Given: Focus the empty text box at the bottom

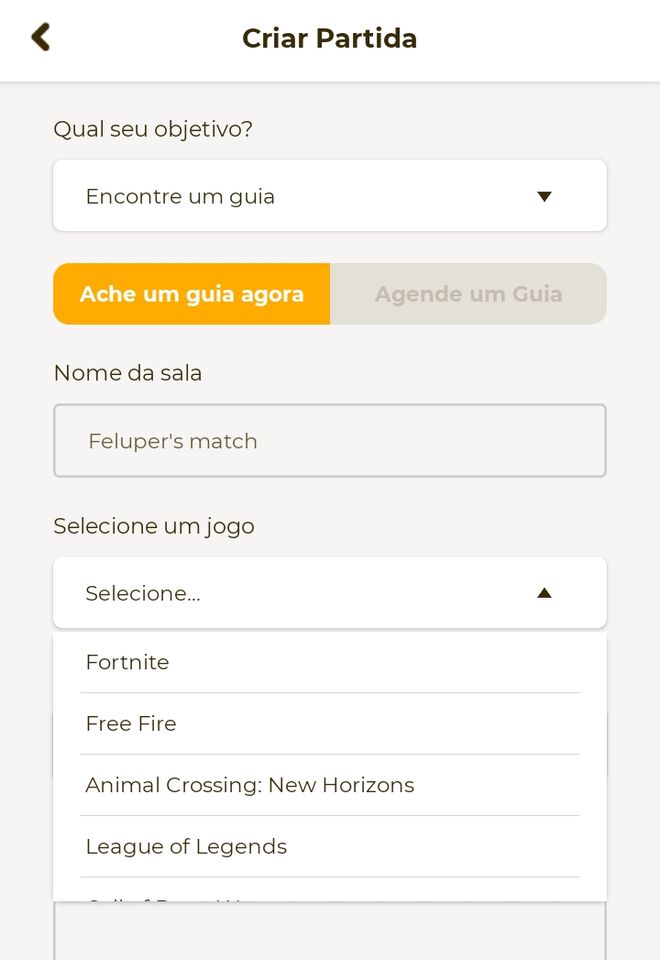Looking at the screenshot, I should [x=330, y=931].
